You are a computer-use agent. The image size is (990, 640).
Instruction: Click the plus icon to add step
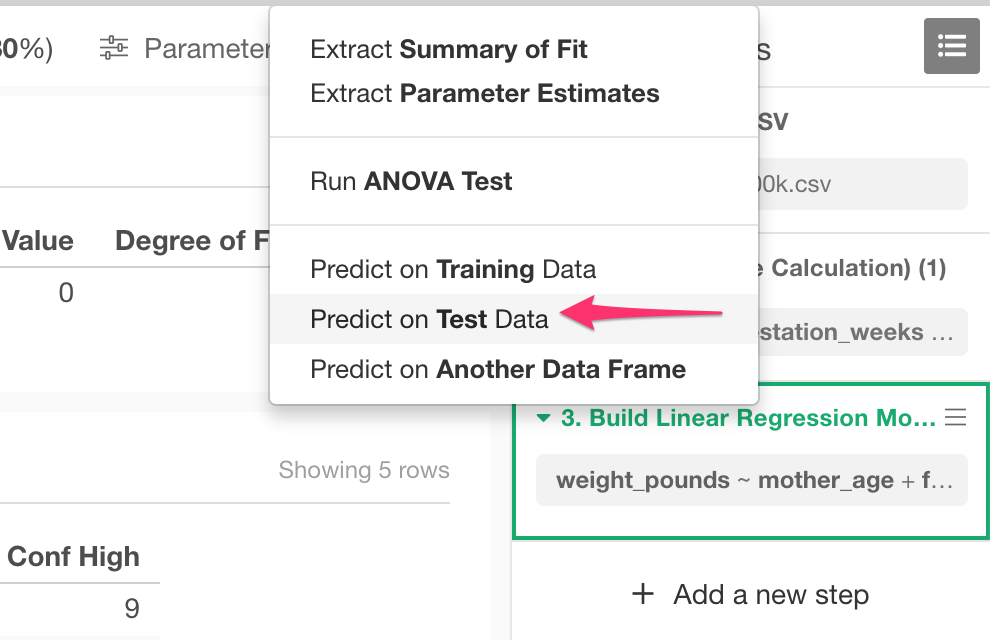(643, 594)
